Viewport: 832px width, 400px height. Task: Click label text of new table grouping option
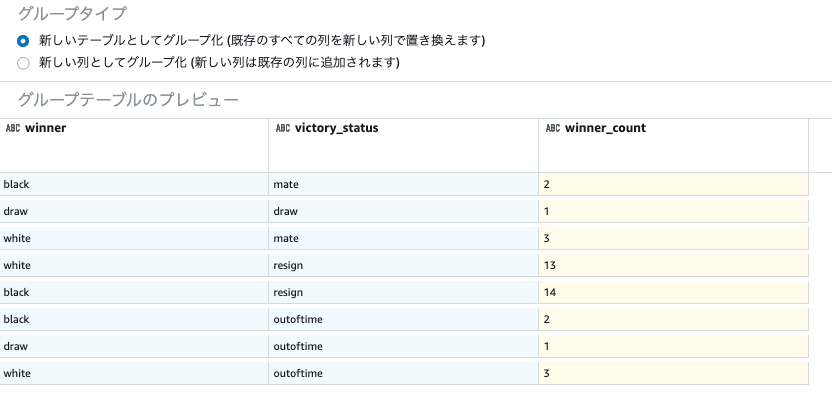tap(262, 41)
